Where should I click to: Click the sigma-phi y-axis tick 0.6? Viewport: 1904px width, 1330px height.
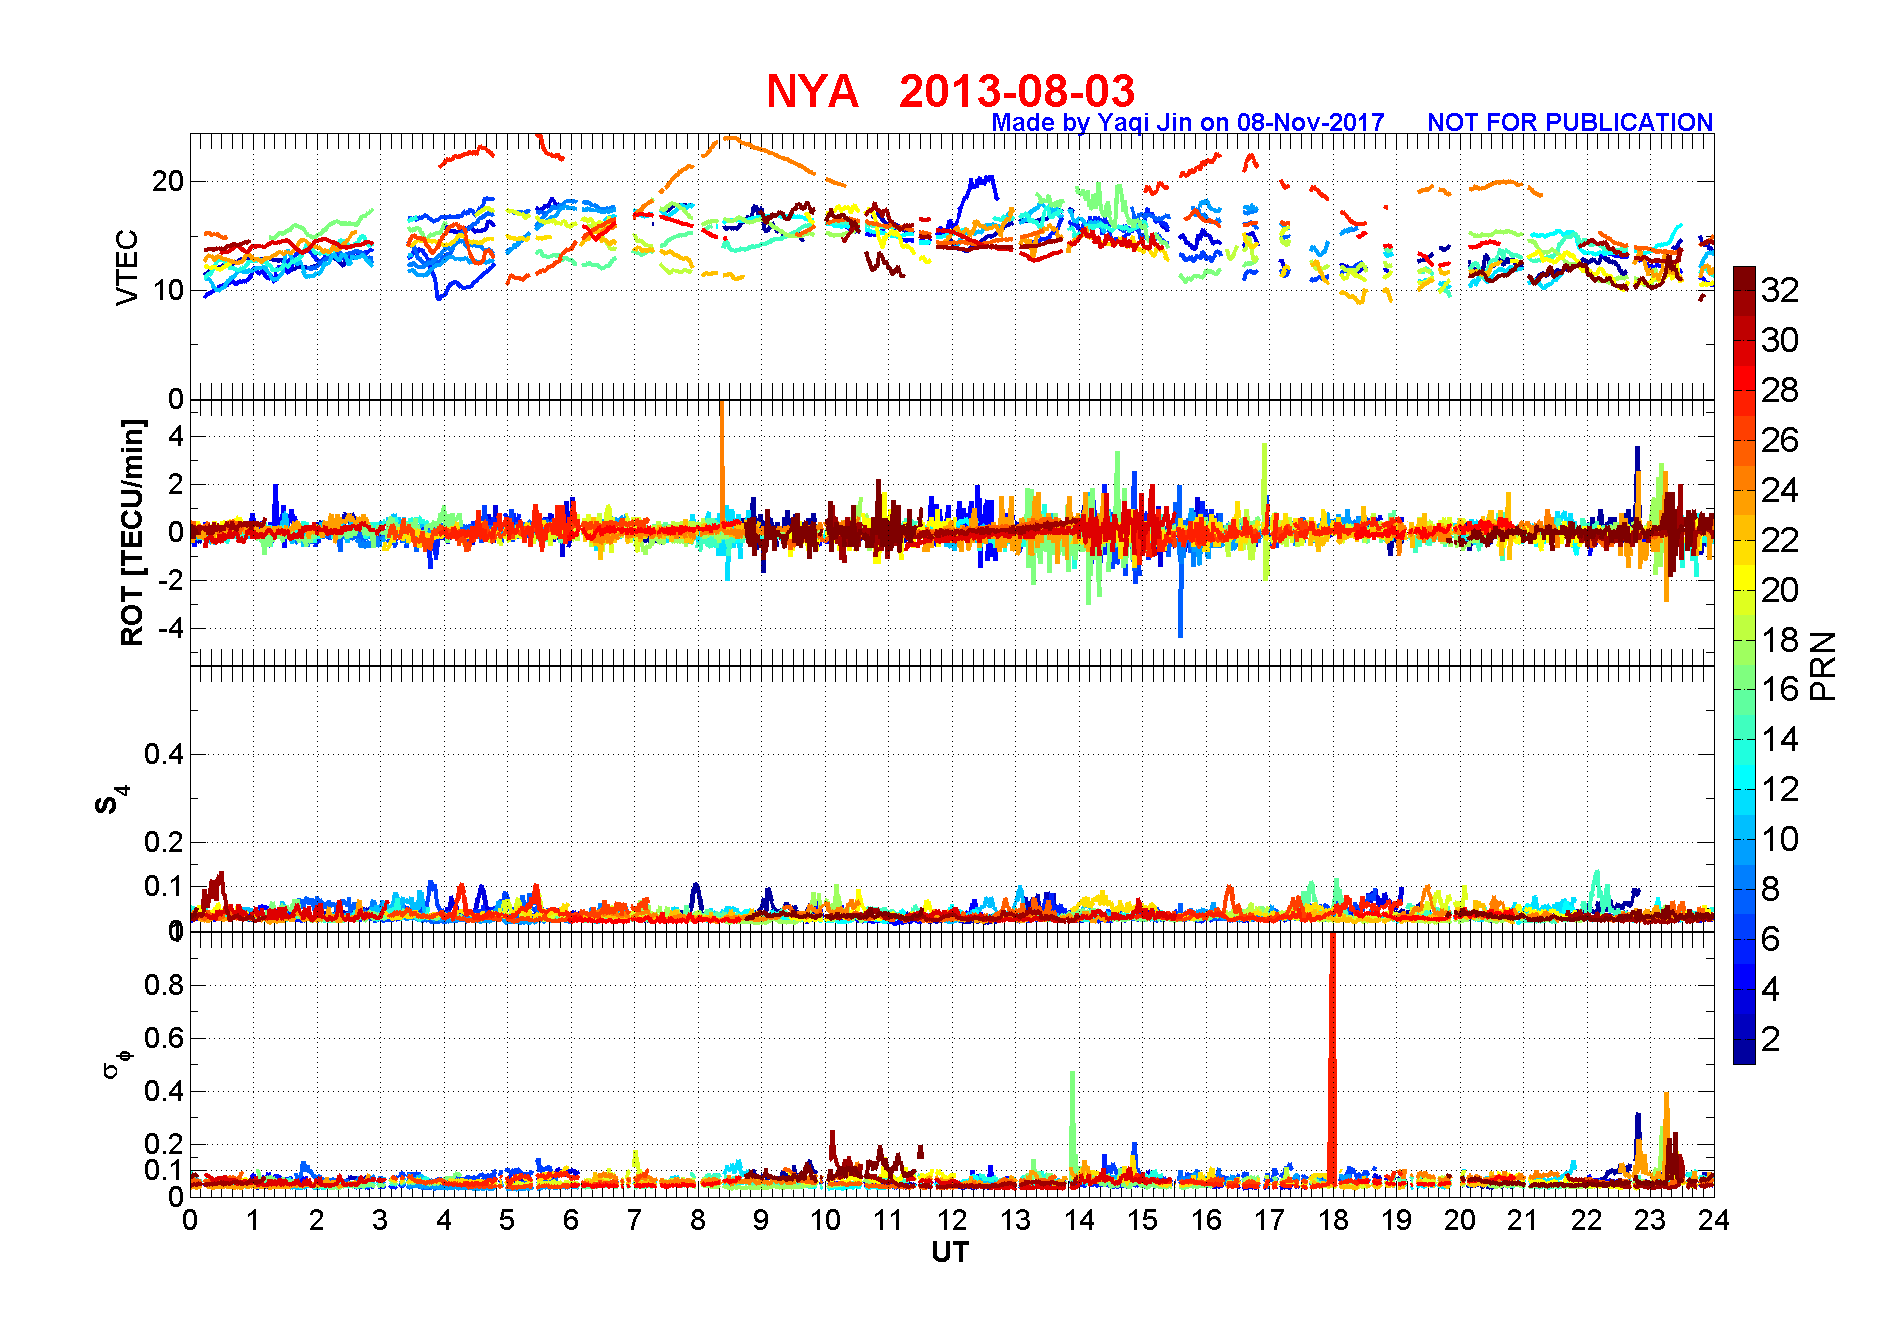click(x=164, y=1038)
